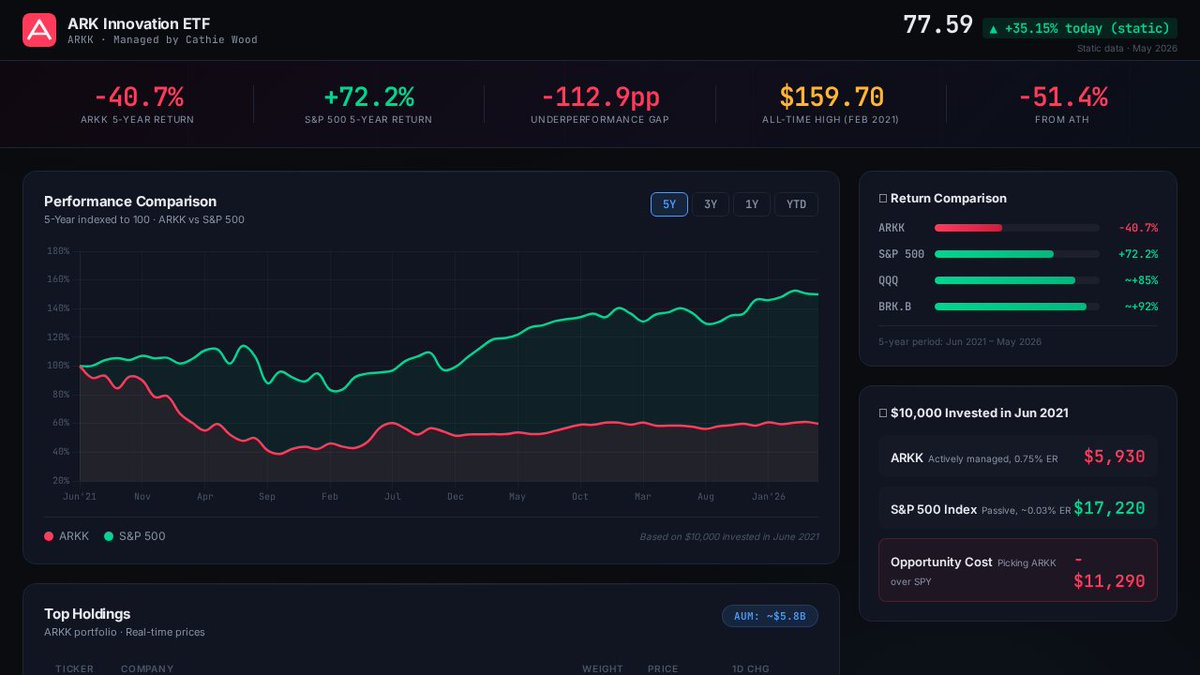Click the QQQ return progress bar
Viewport: 1200px width, 675px height.
click(1017, 281)
